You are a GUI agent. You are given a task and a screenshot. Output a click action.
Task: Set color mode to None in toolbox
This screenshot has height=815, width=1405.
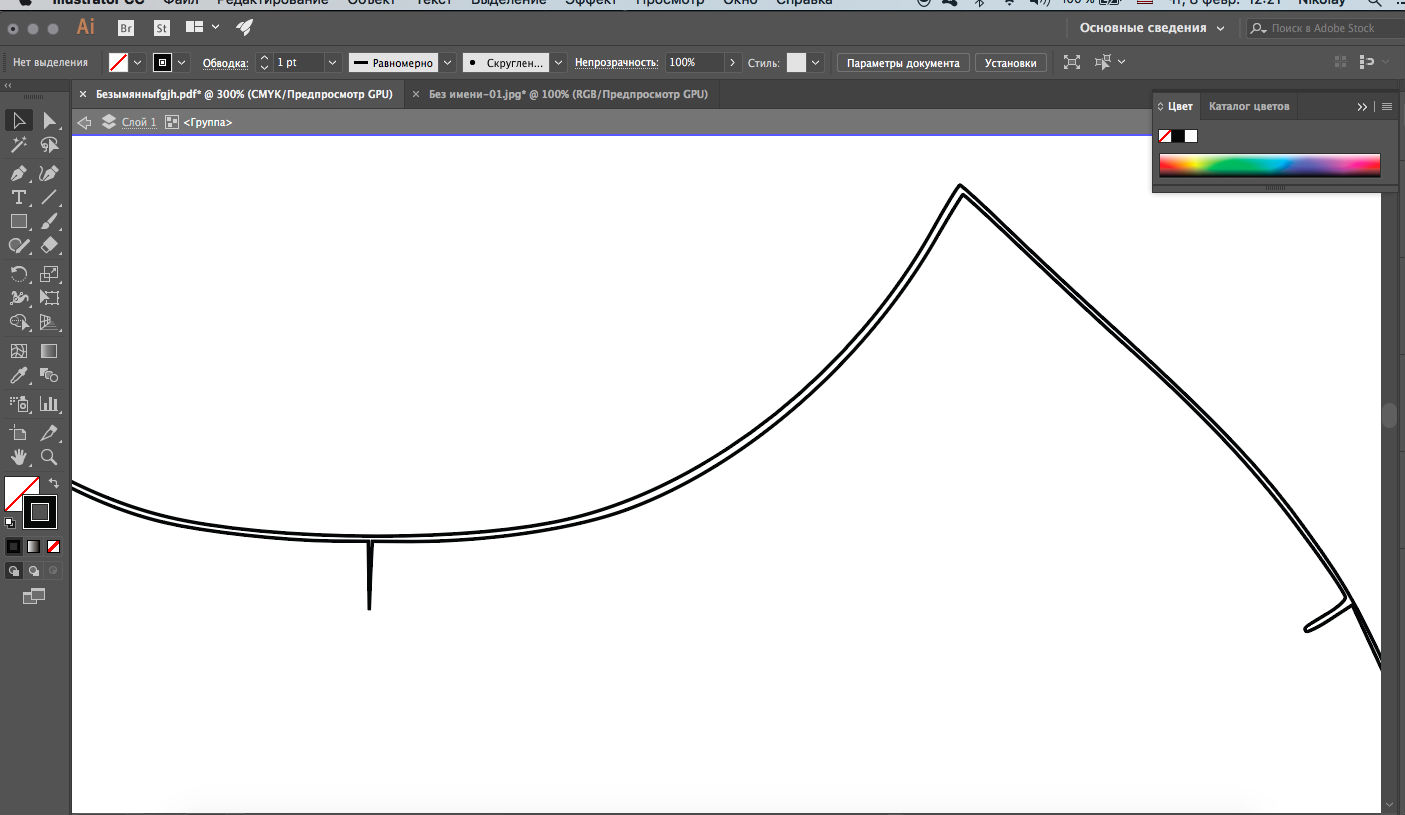point(54,546)
